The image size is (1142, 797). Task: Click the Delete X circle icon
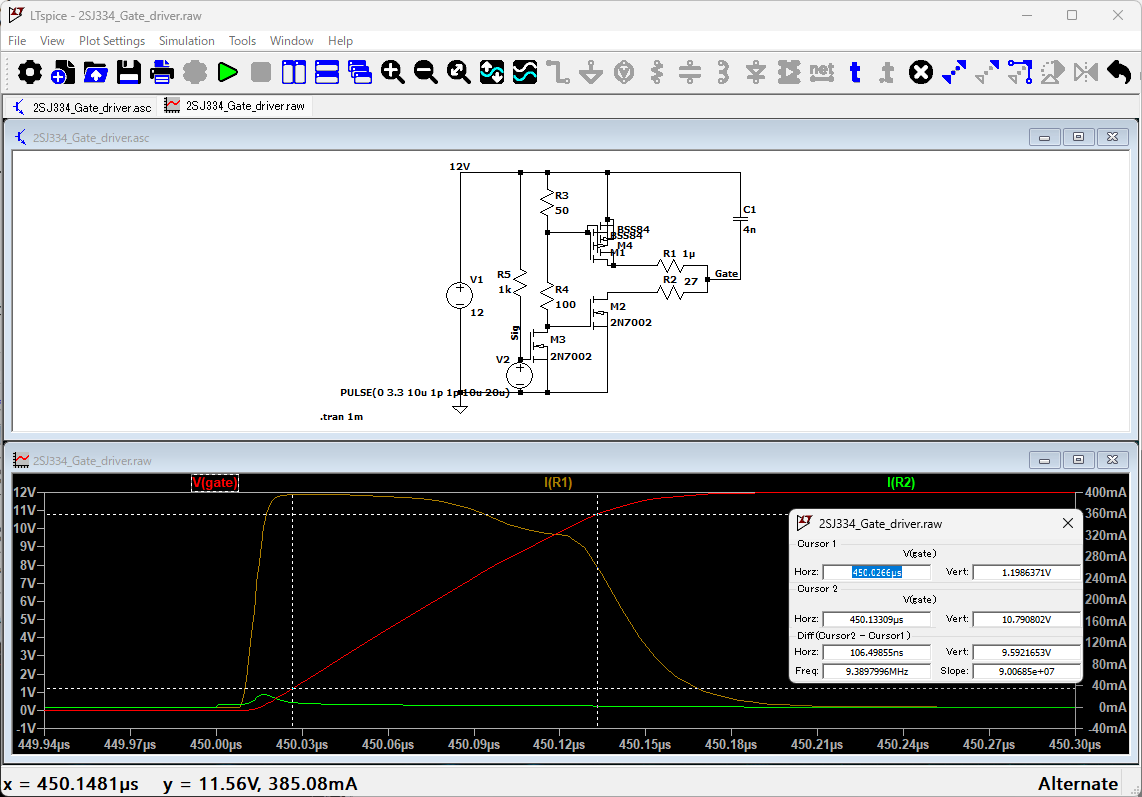pyautogui.click(x=920, y=72)
